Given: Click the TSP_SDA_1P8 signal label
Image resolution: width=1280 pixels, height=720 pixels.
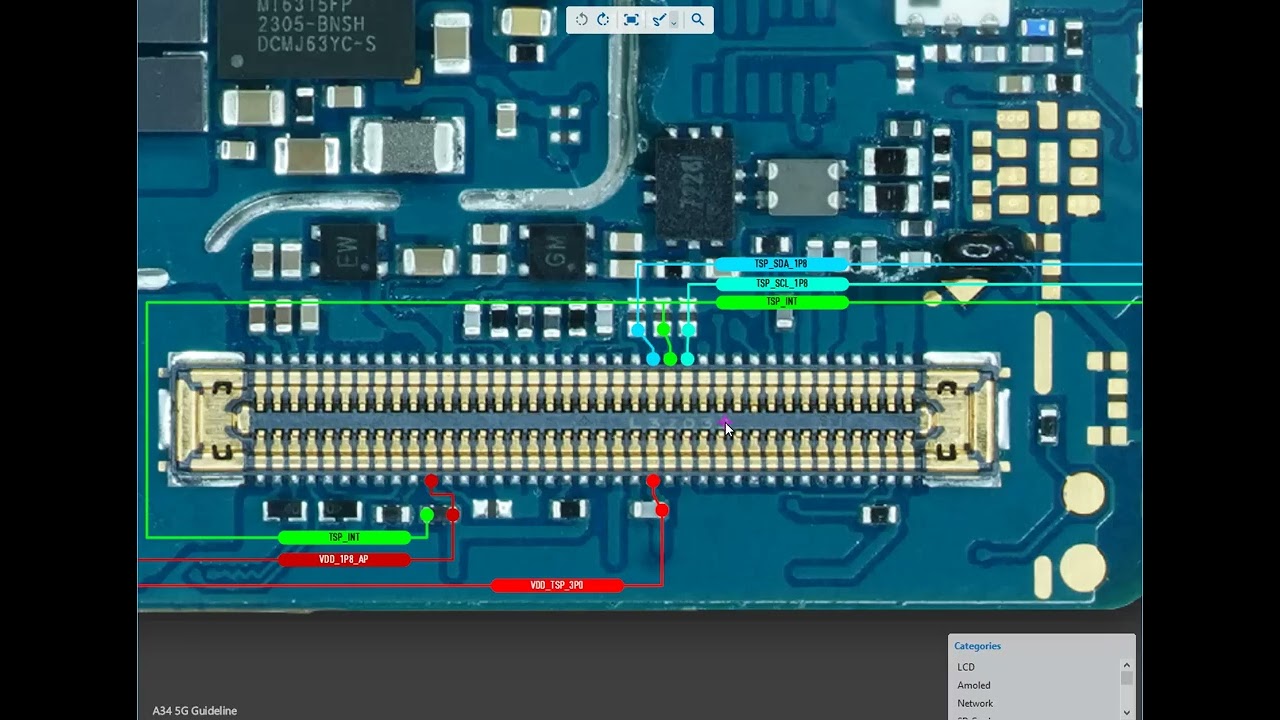Looking at the screenshot, I should (781, 264).
